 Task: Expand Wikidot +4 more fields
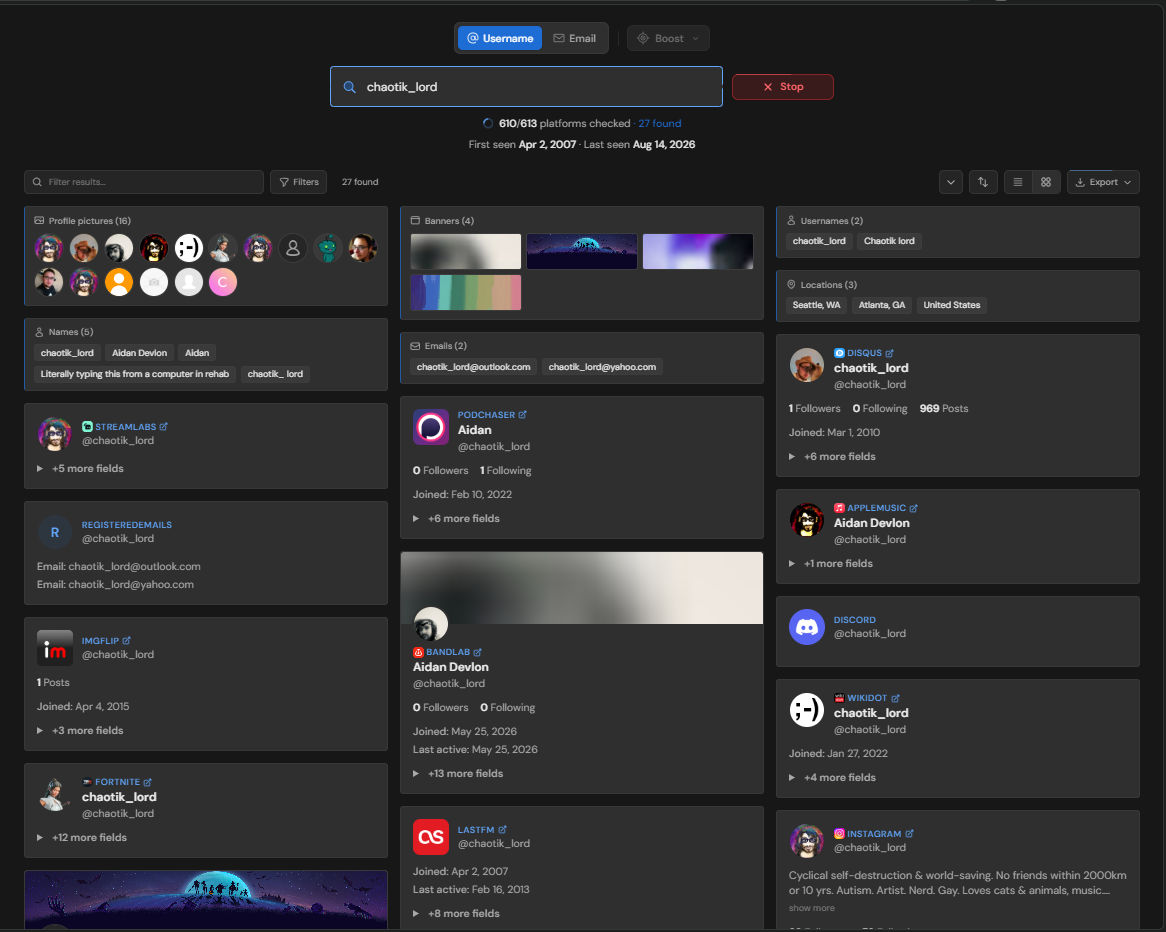[x=832, y=777]
